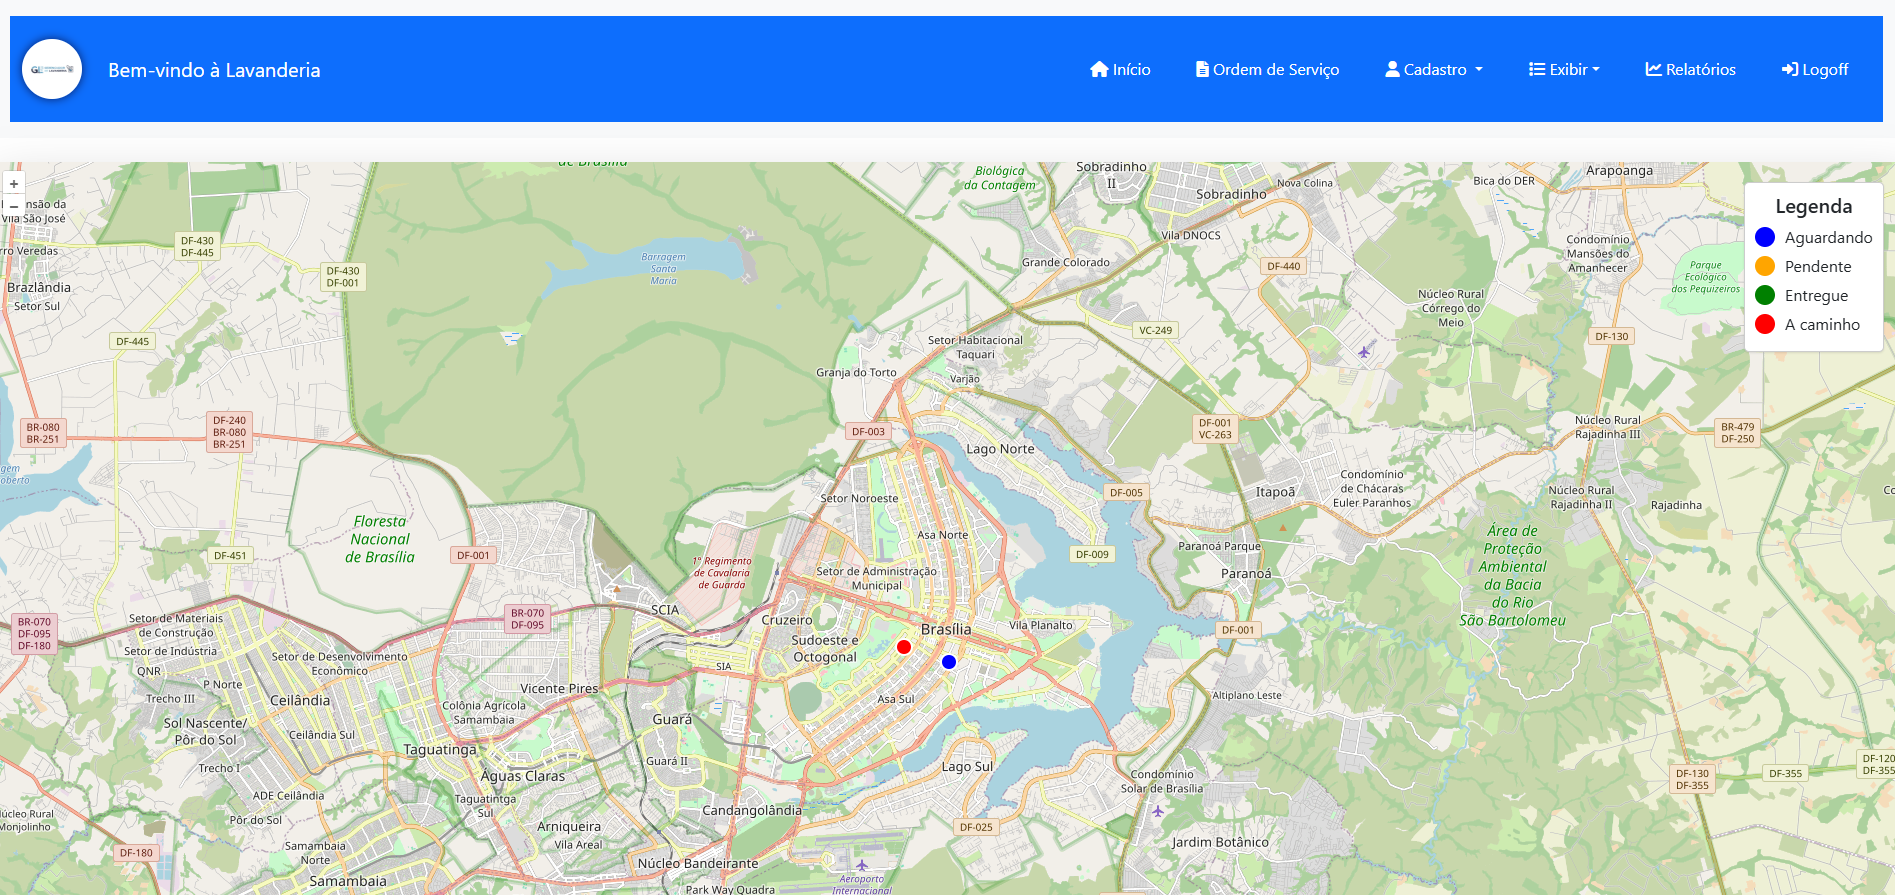Click the orange Pendente legend swatch
This screenshot has height=895, width=1895.
[1765, 266]
